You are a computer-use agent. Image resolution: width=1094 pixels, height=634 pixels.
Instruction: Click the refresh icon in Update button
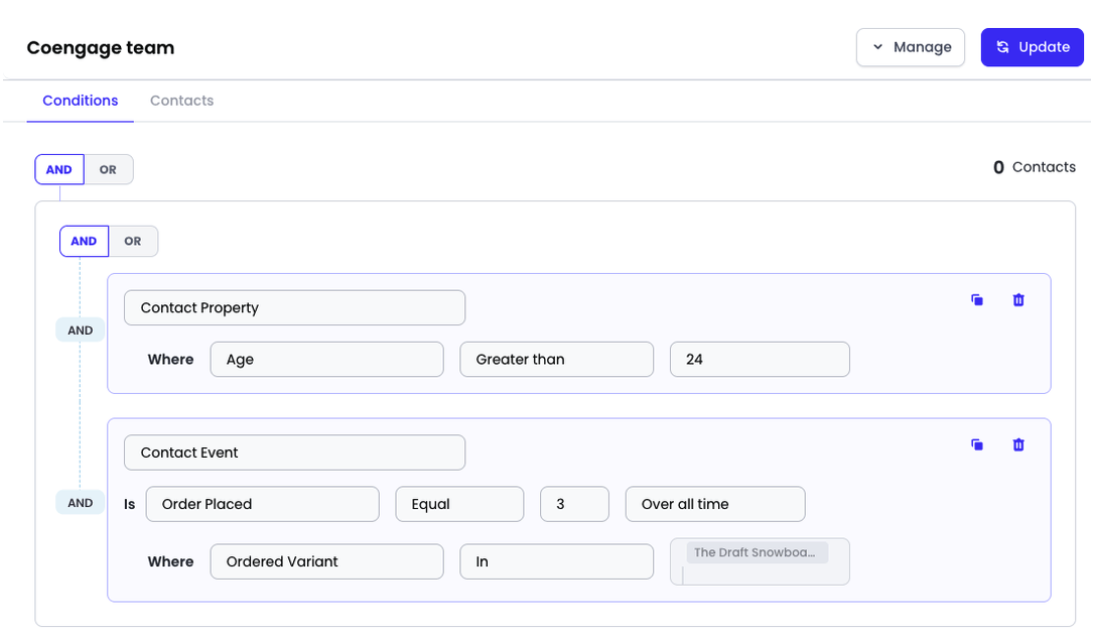click(1003, 47)
